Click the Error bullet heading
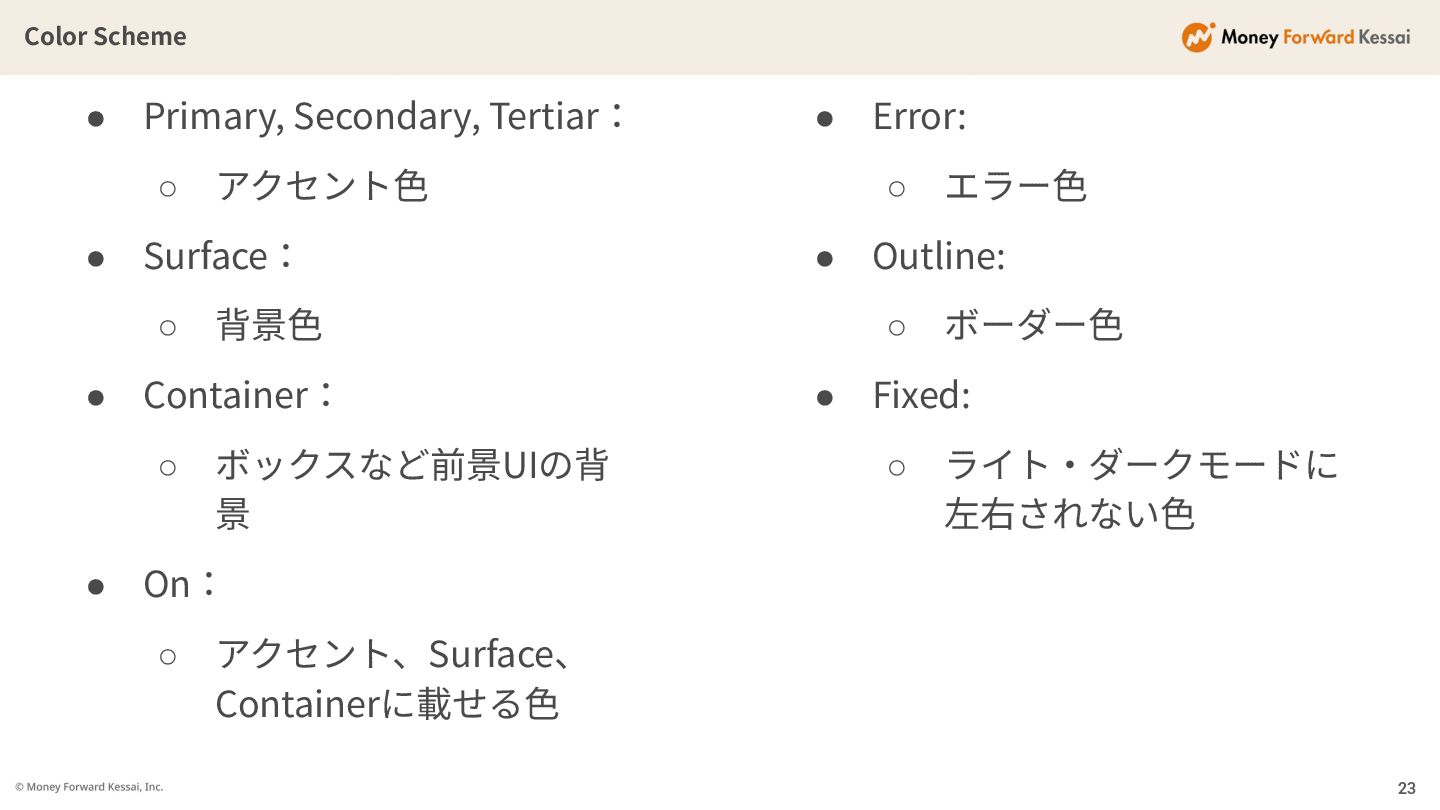Viewport: 1440px width, 810px height. [919, 116]
